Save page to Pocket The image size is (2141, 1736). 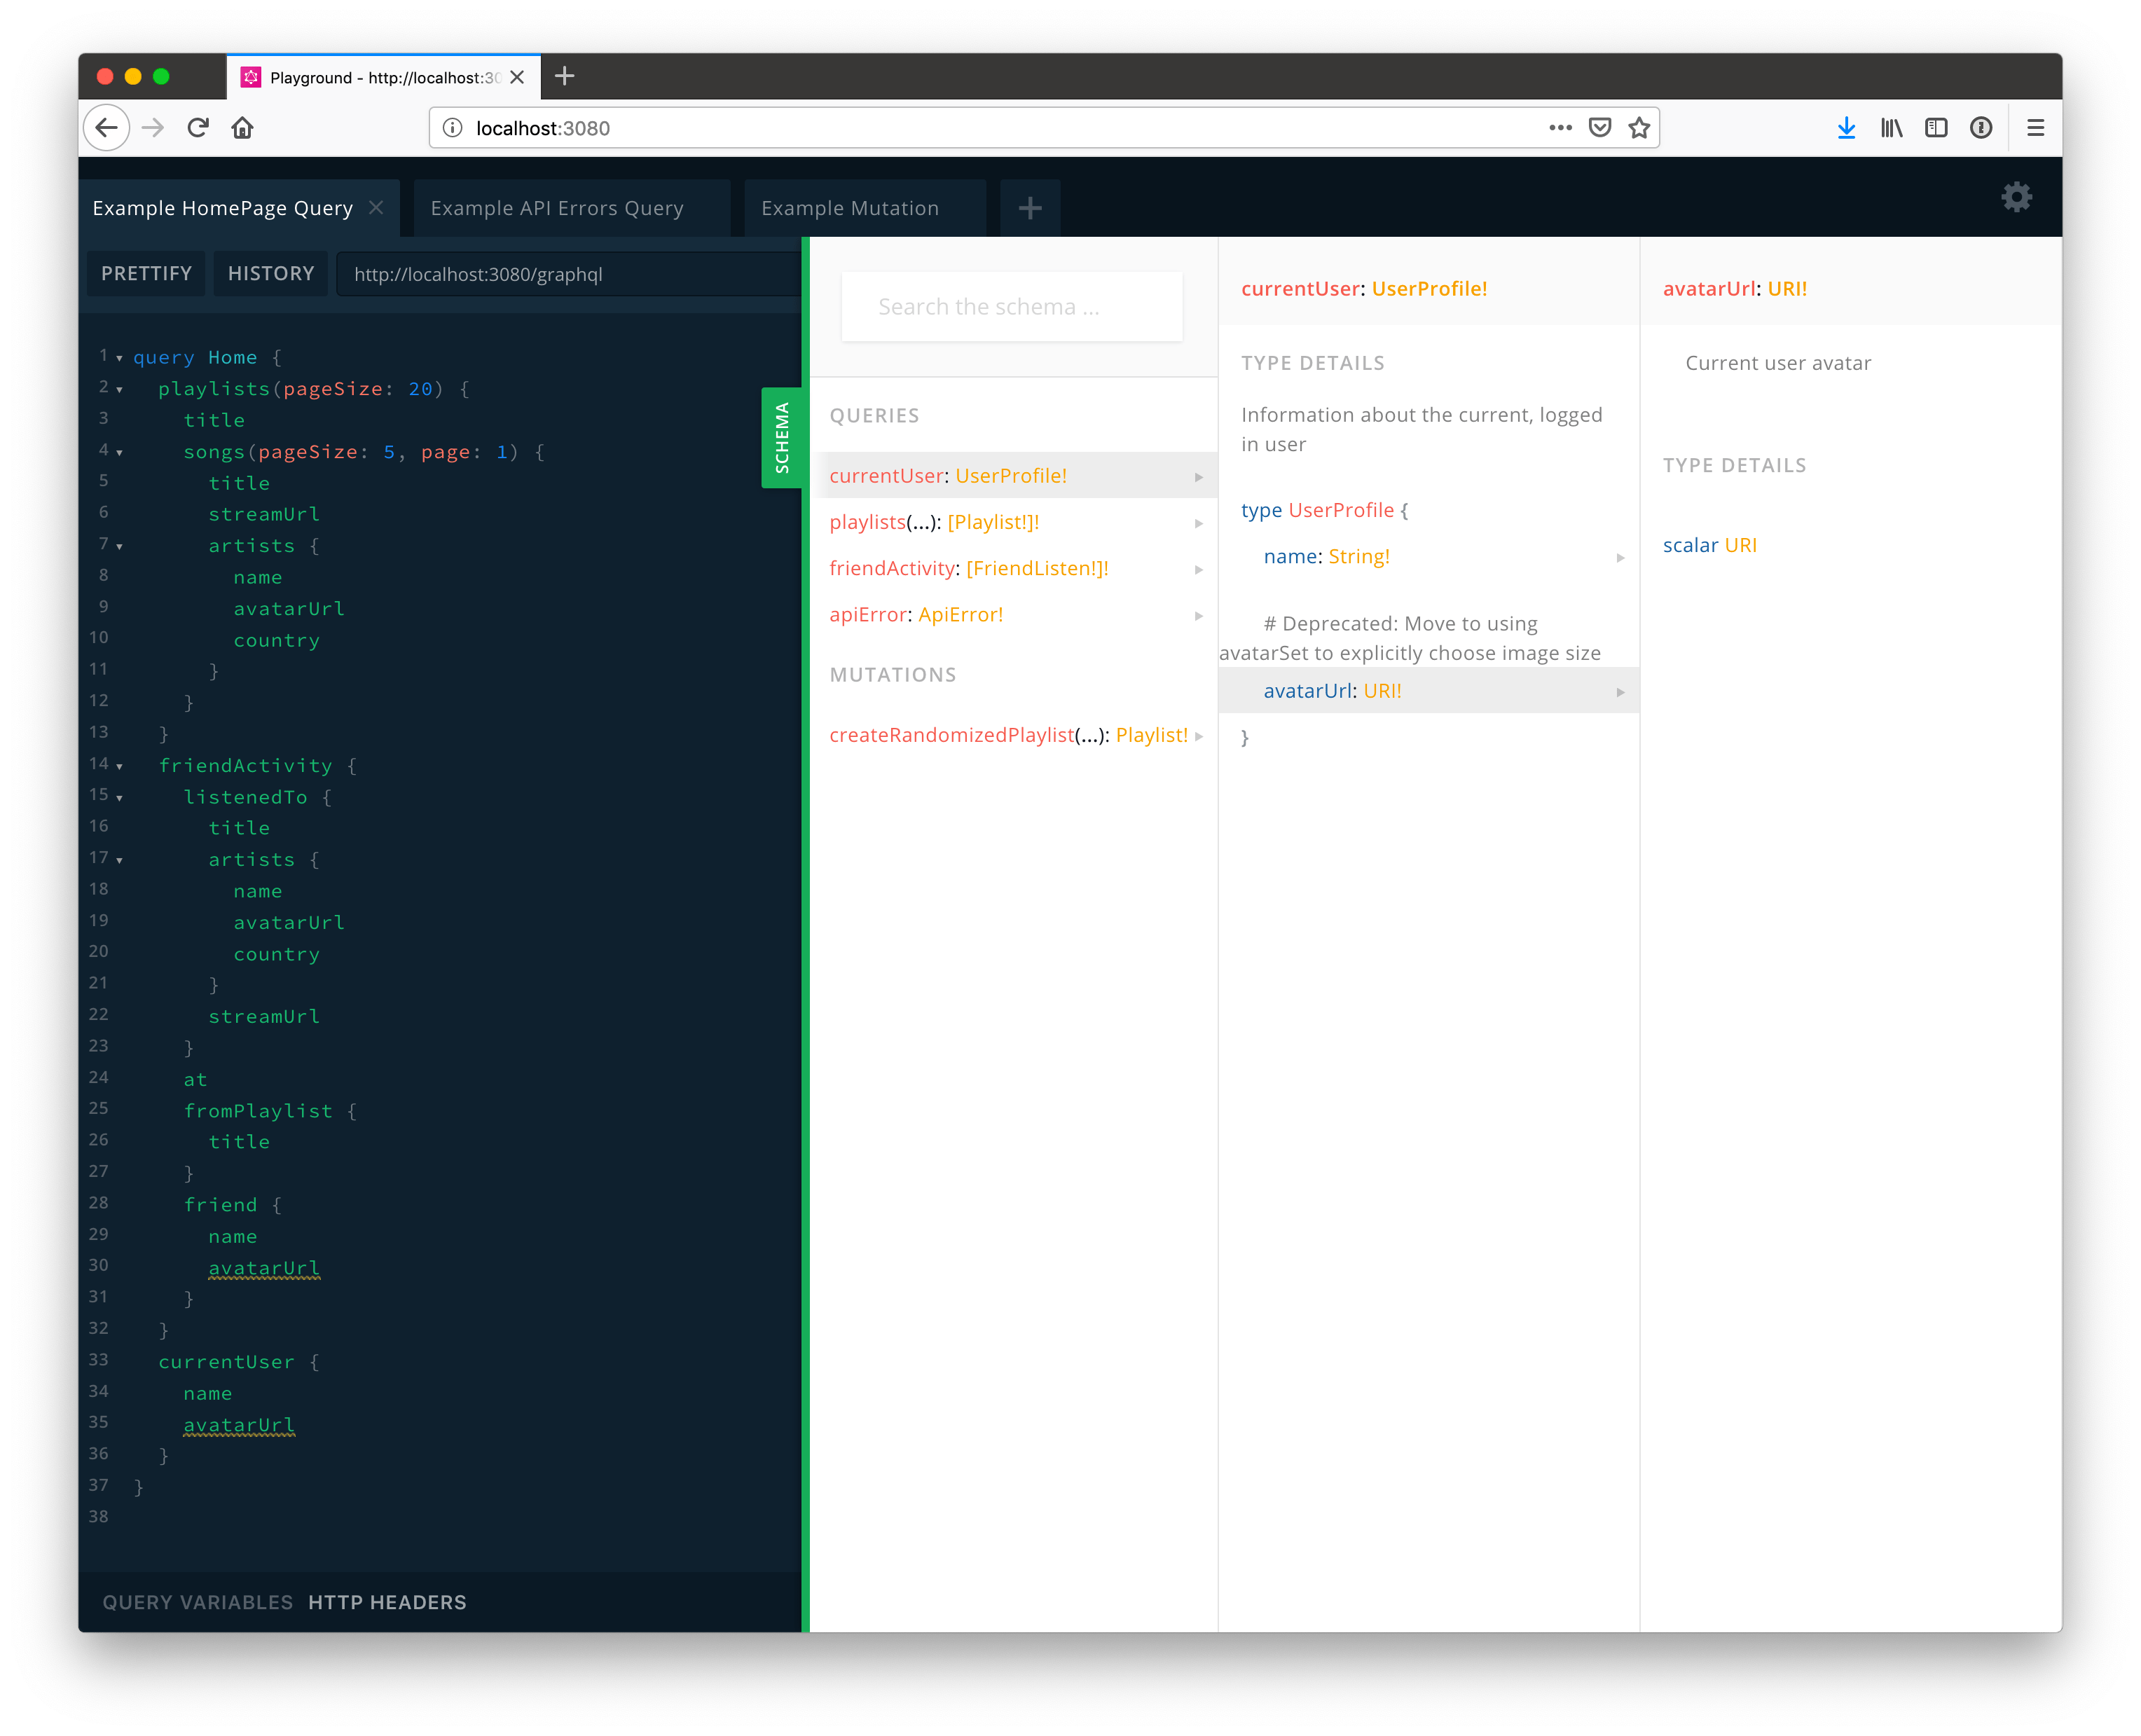point(1600,128)
